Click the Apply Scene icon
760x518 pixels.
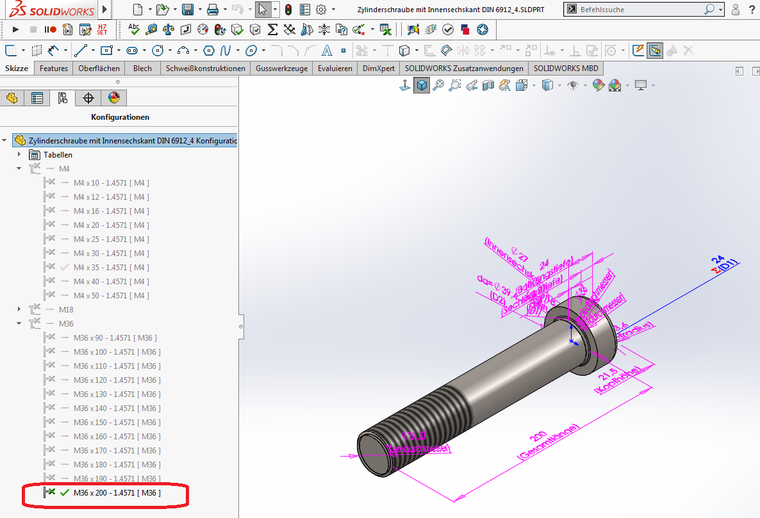tap(615, 86)
